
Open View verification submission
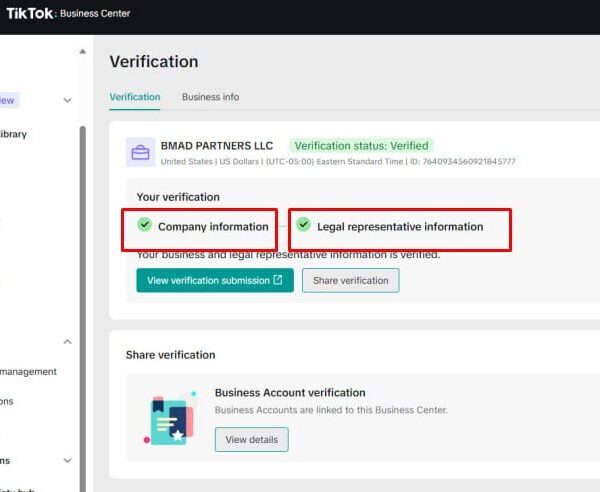pyautogui.click(x=215, y=280)
